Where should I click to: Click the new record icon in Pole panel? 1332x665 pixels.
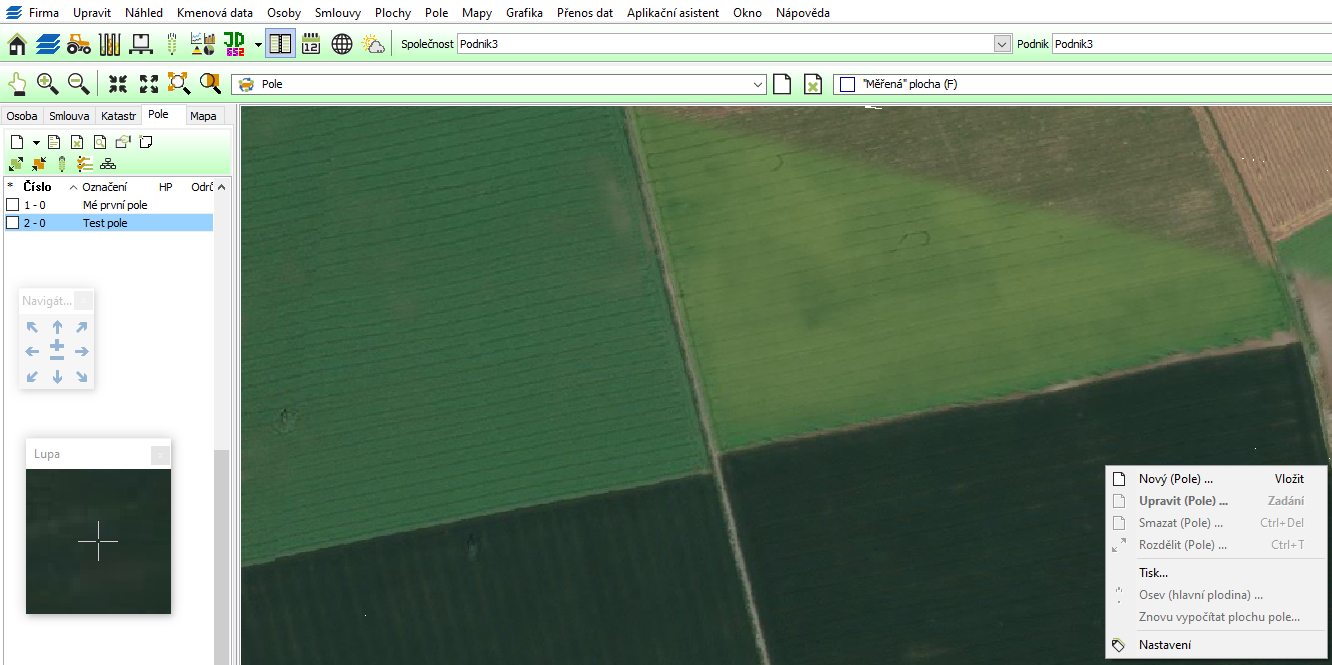(17, 142)
